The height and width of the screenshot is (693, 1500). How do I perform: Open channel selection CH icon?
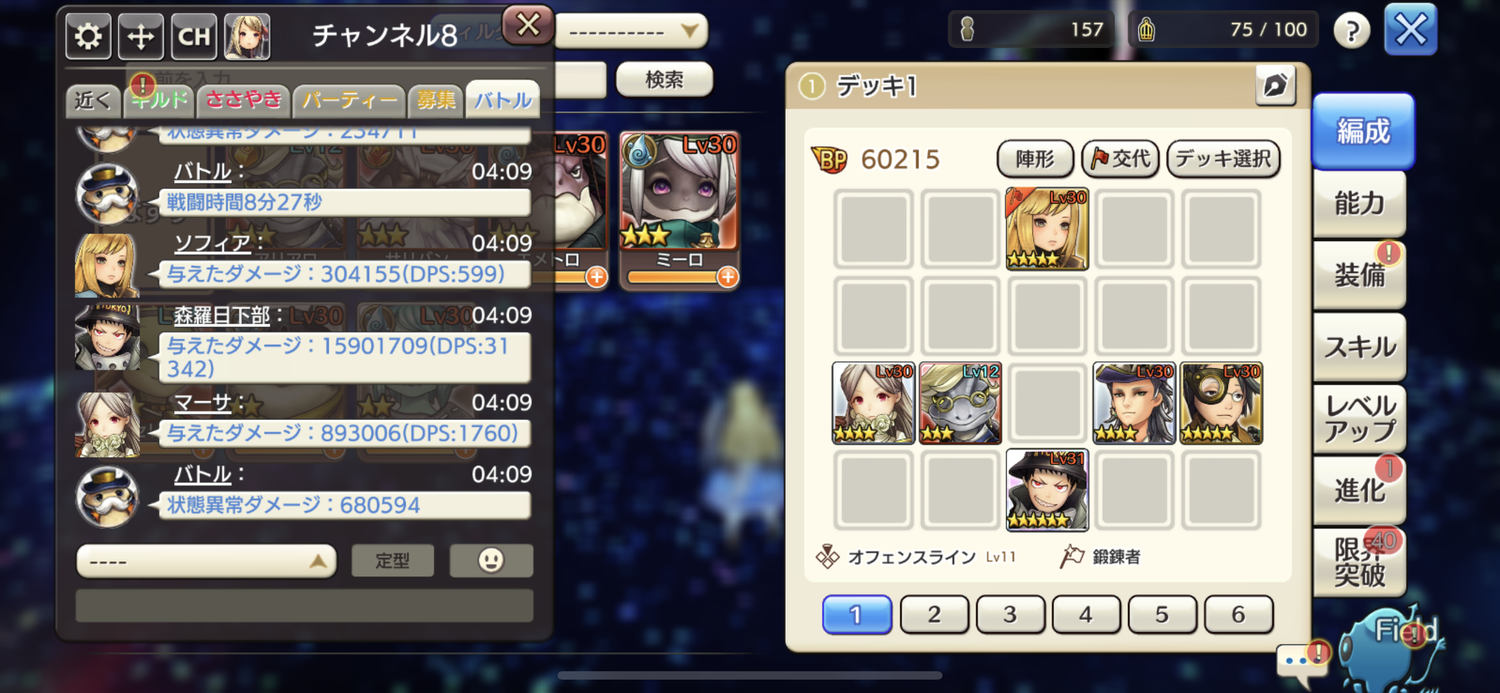click(194, 37)
